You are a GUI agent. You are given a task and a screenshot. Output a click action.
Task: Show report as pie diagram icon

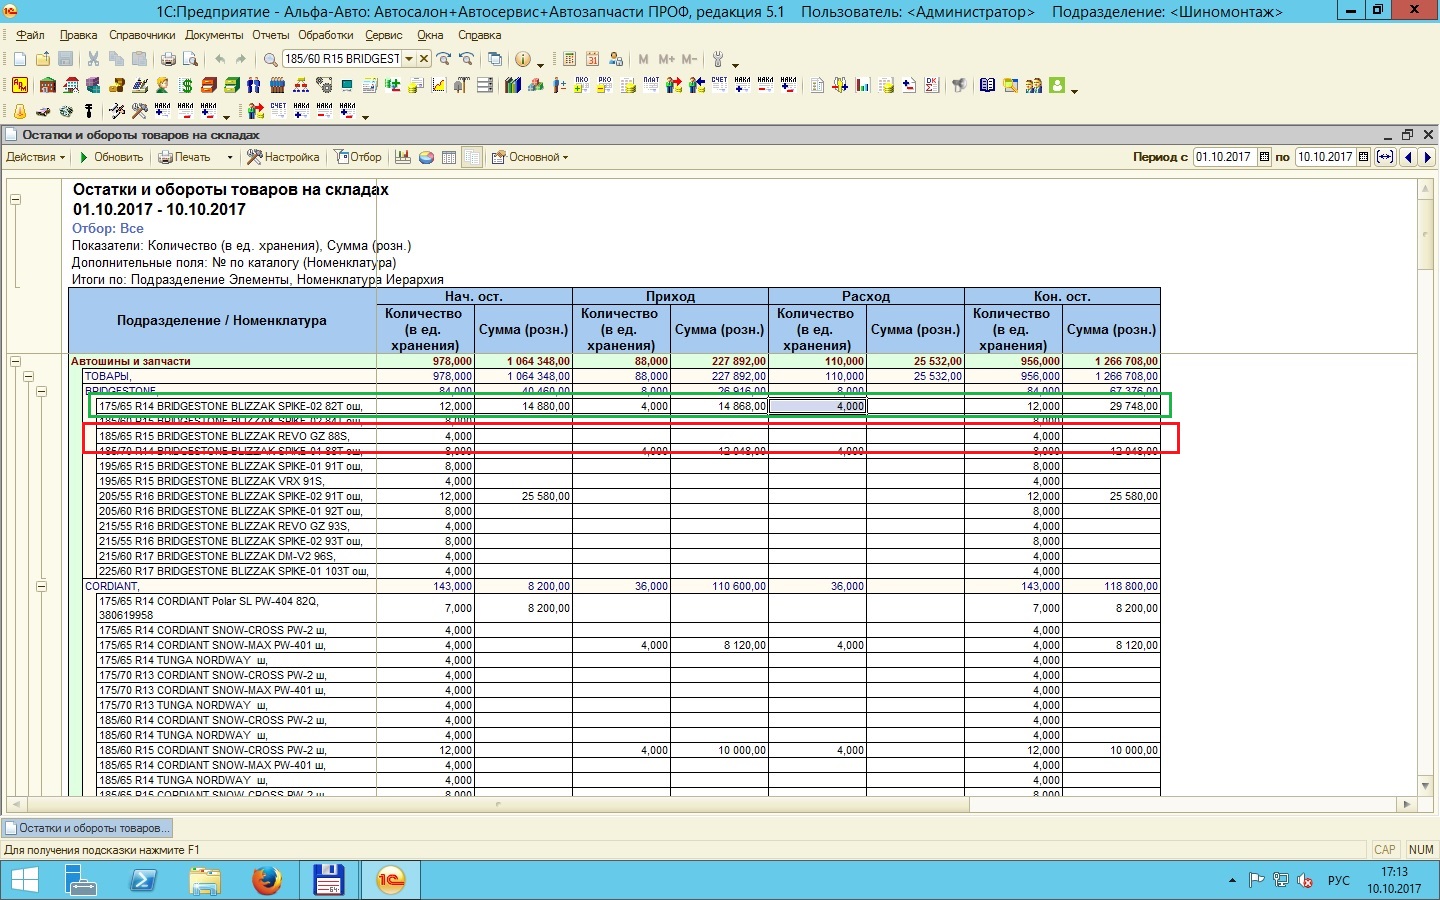426,157
